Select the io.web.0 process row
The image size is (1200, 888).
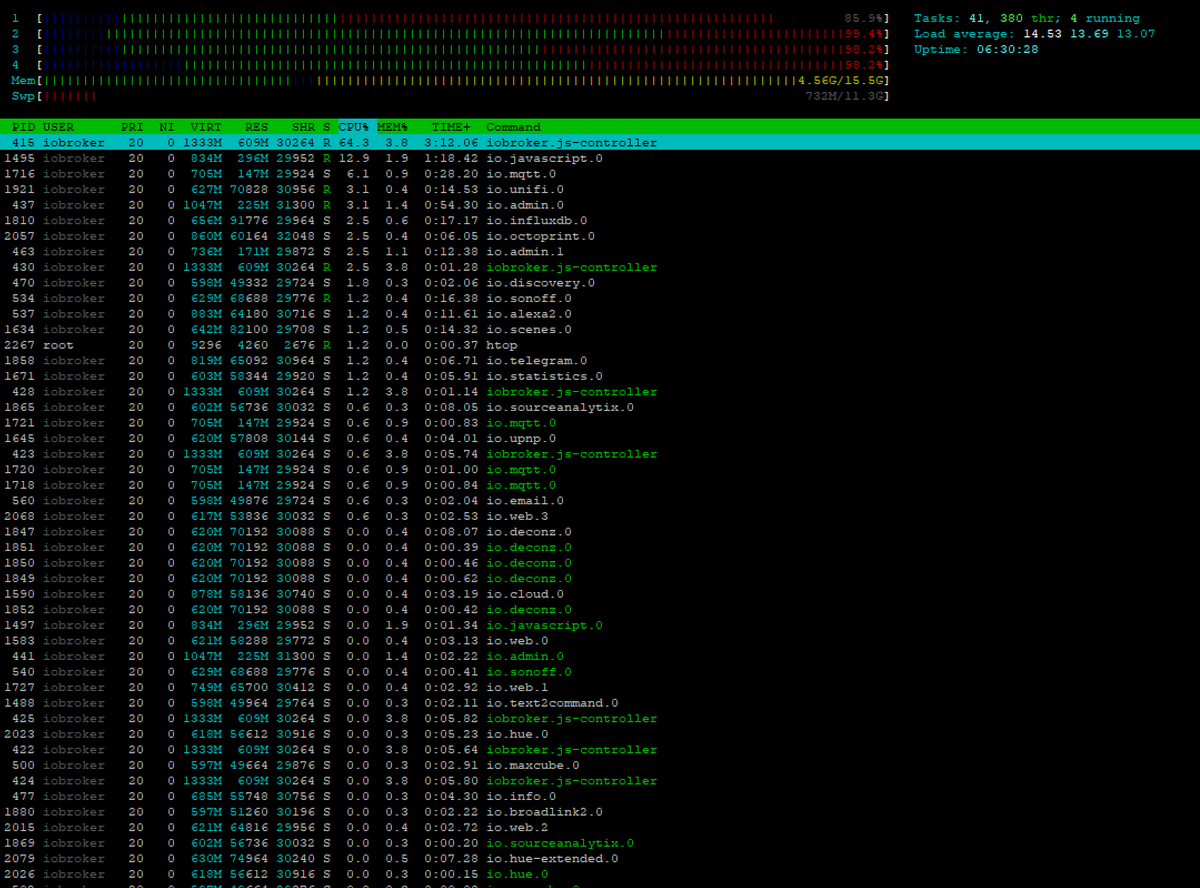coord(600,640)
